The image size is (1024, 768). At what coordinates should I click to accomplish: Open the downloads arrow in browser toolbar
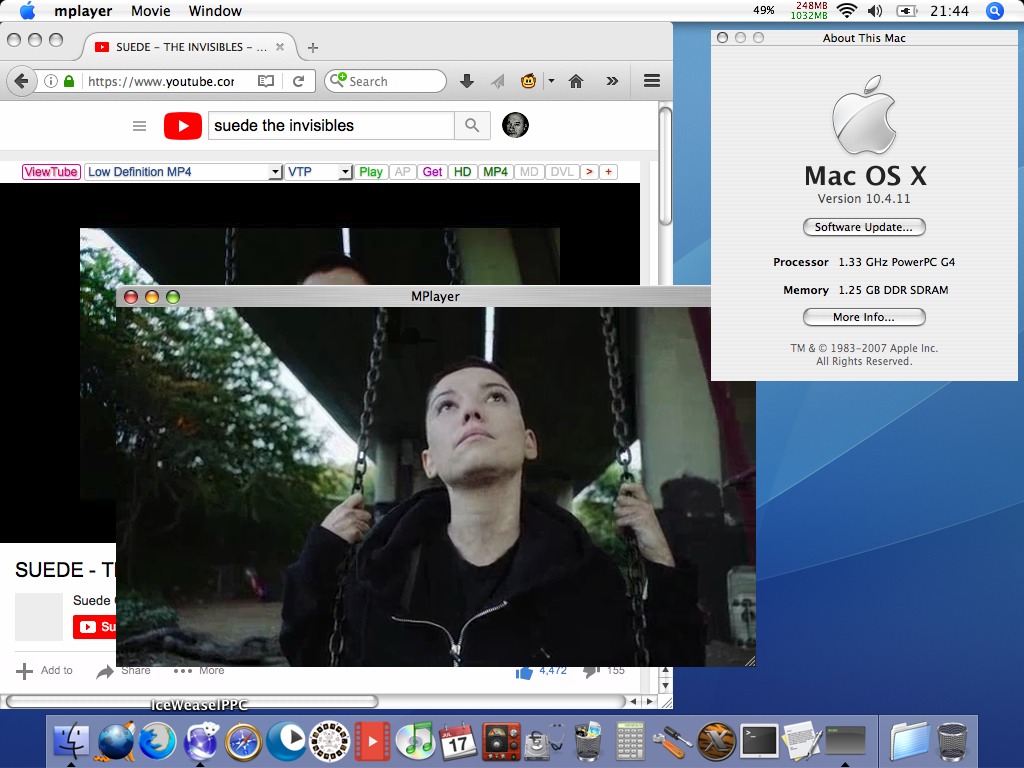[x=466, y=81]
